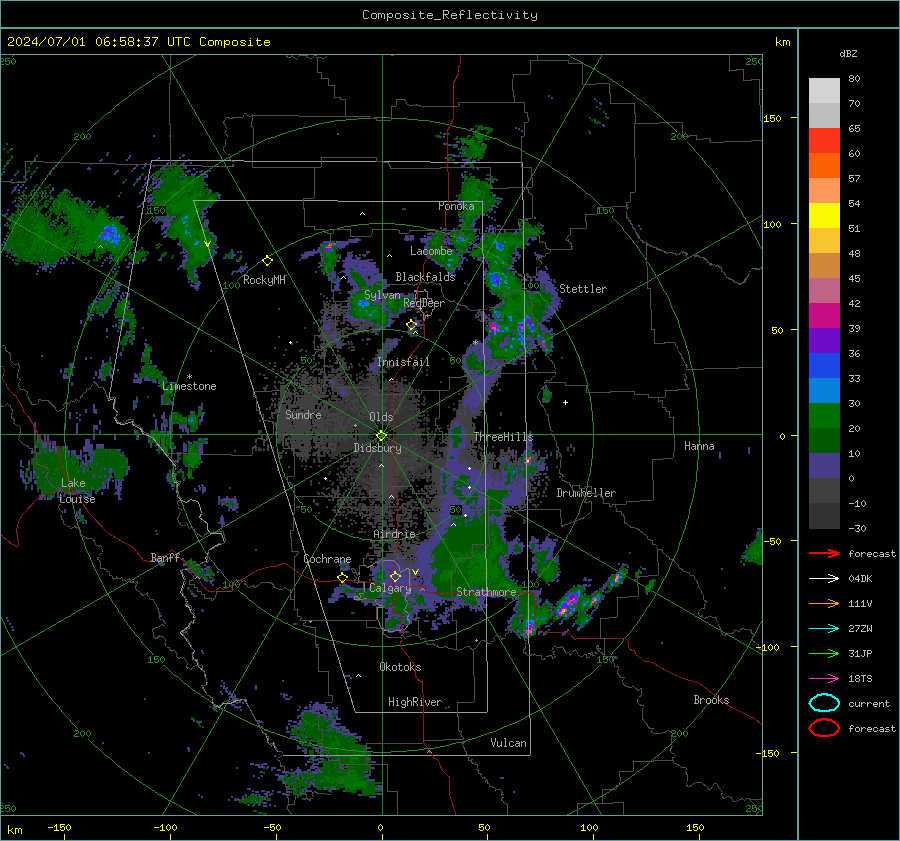Click the ThreeHills town label
Screen dimensions: 900x841
coord(503,437)
